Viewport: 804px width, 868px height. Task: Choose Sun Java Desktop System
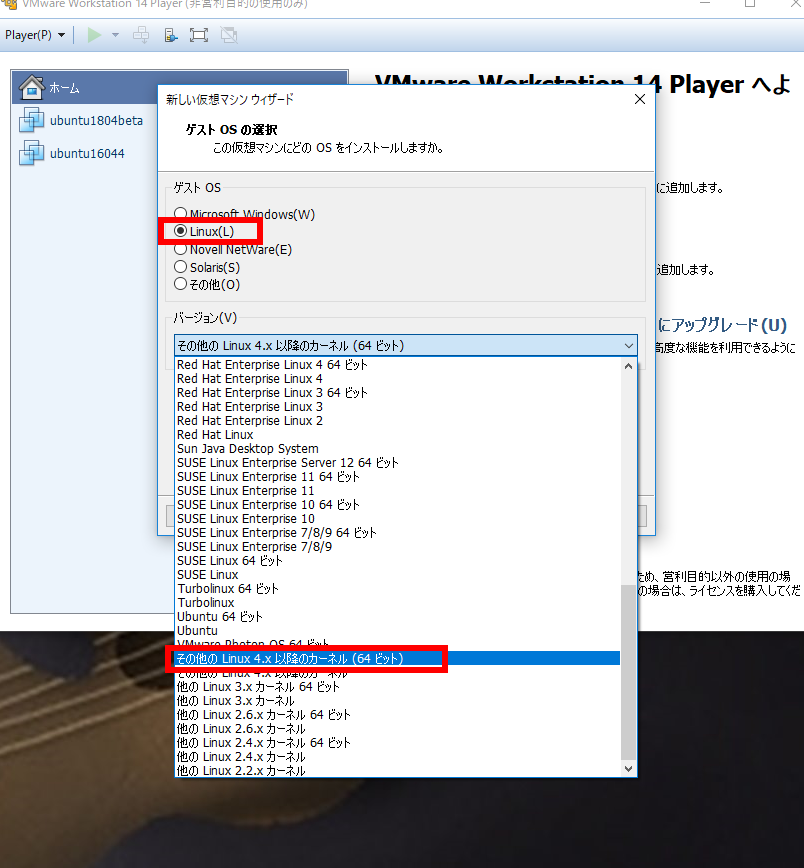tap(398, 448)
